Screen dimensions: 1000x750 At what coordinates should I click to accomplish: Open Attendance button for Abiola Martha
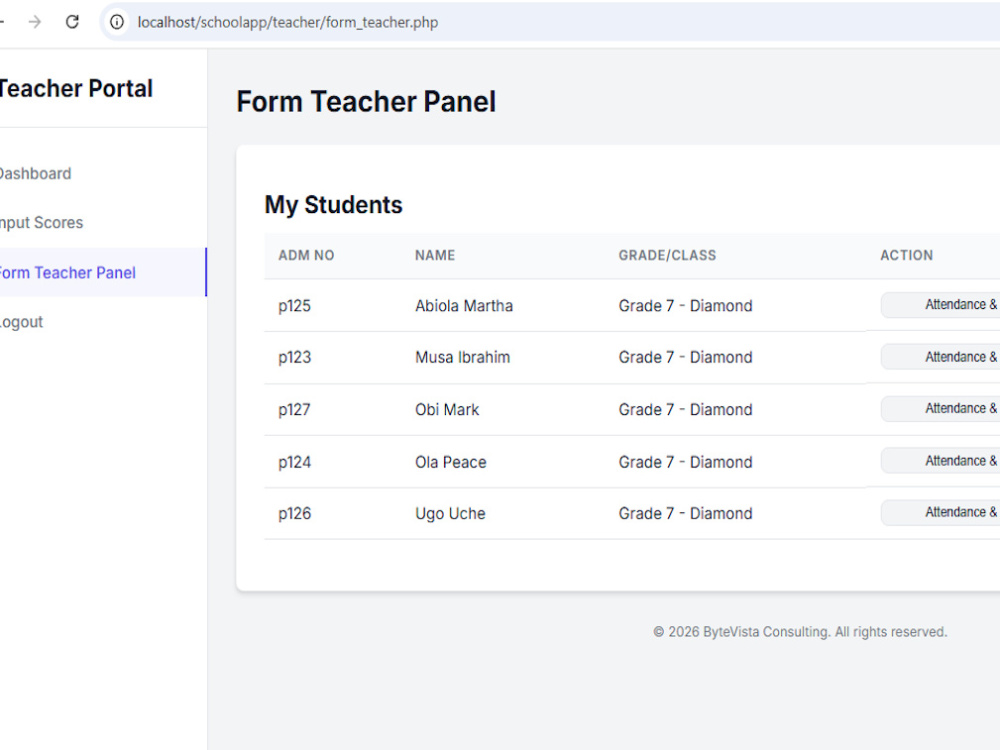click(x=940, y=305)
